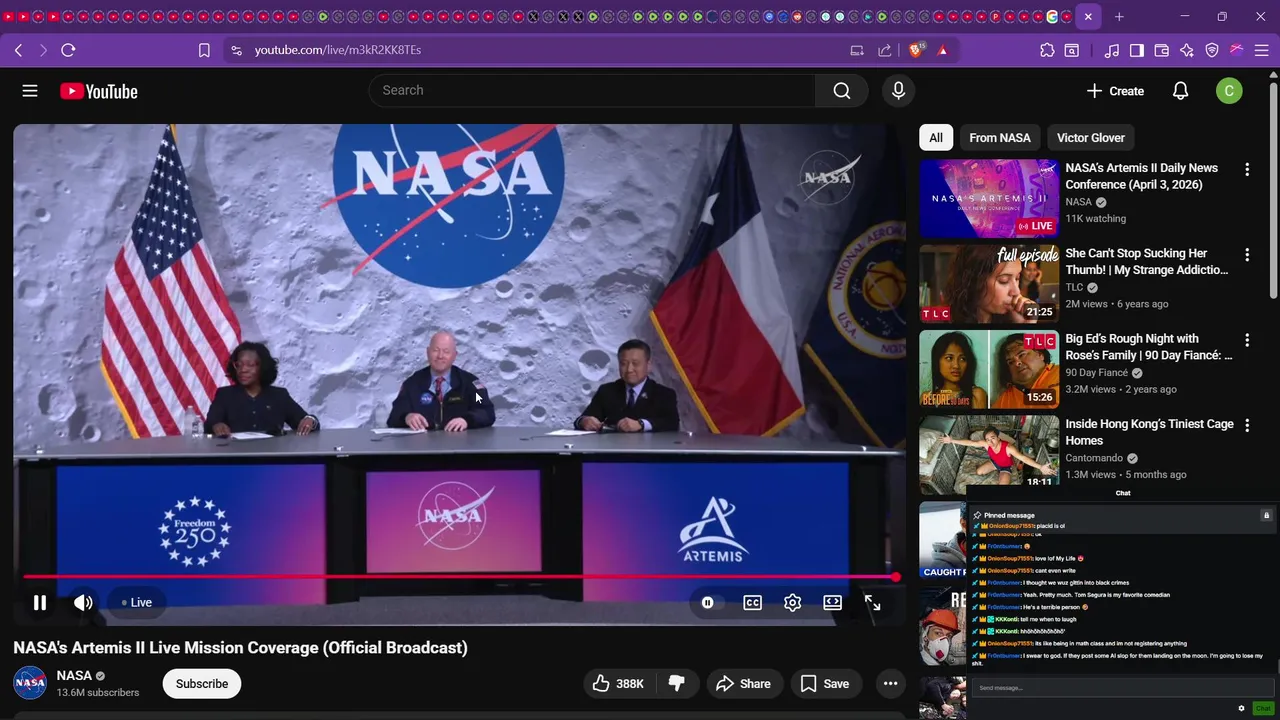Screen dimensions: 1280x720
Task: Open a new browser tab
Action: click(1119, 16)
